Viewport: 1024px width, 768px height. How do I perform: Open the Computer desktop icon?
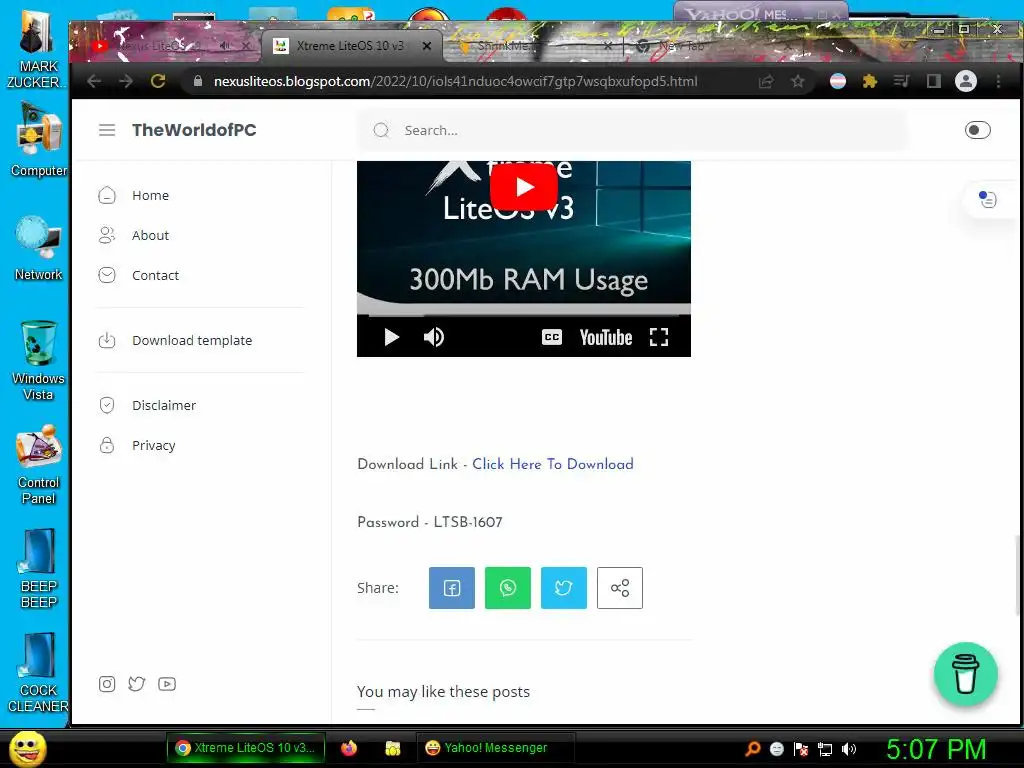click(39, 140)
